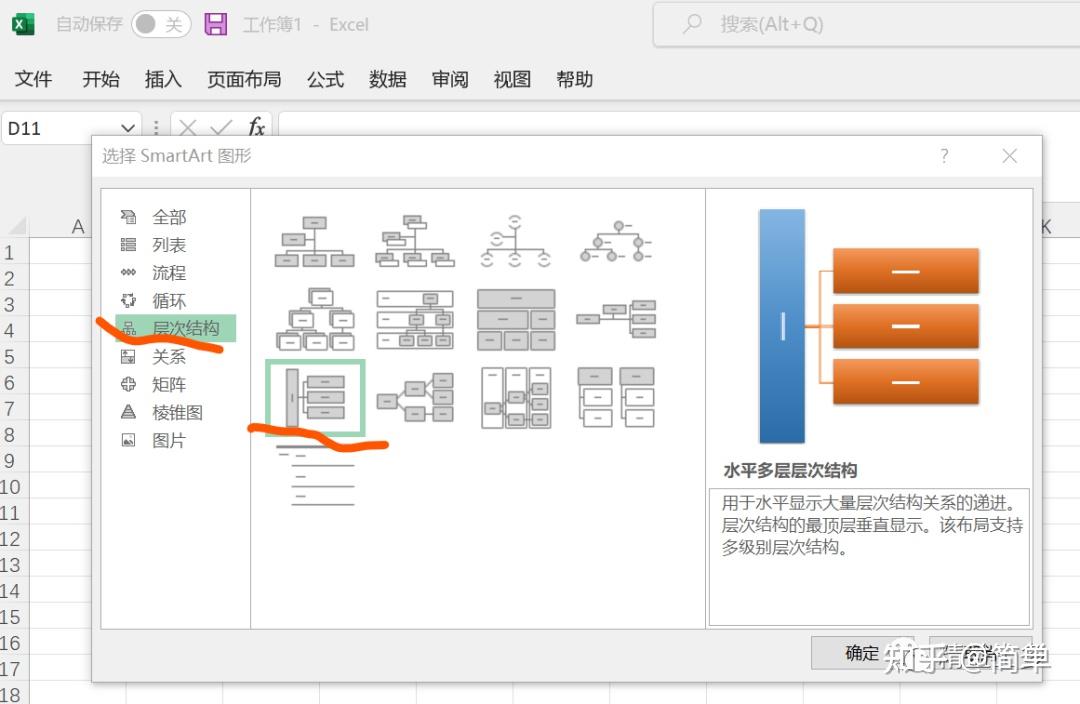Switch to the 数据 ribbon tab
This screenshot has width=1080, height=704.
tap(387, 80)
